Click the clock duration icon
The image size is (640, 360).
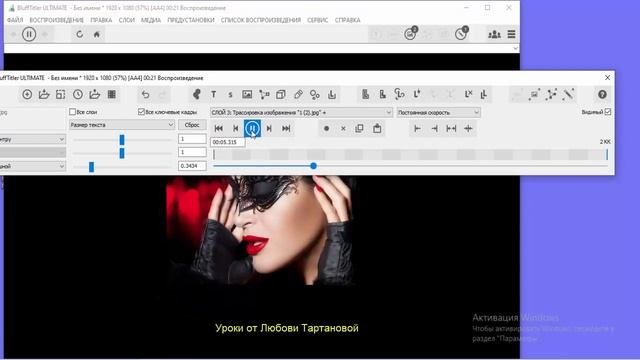(x=78, y=95)
